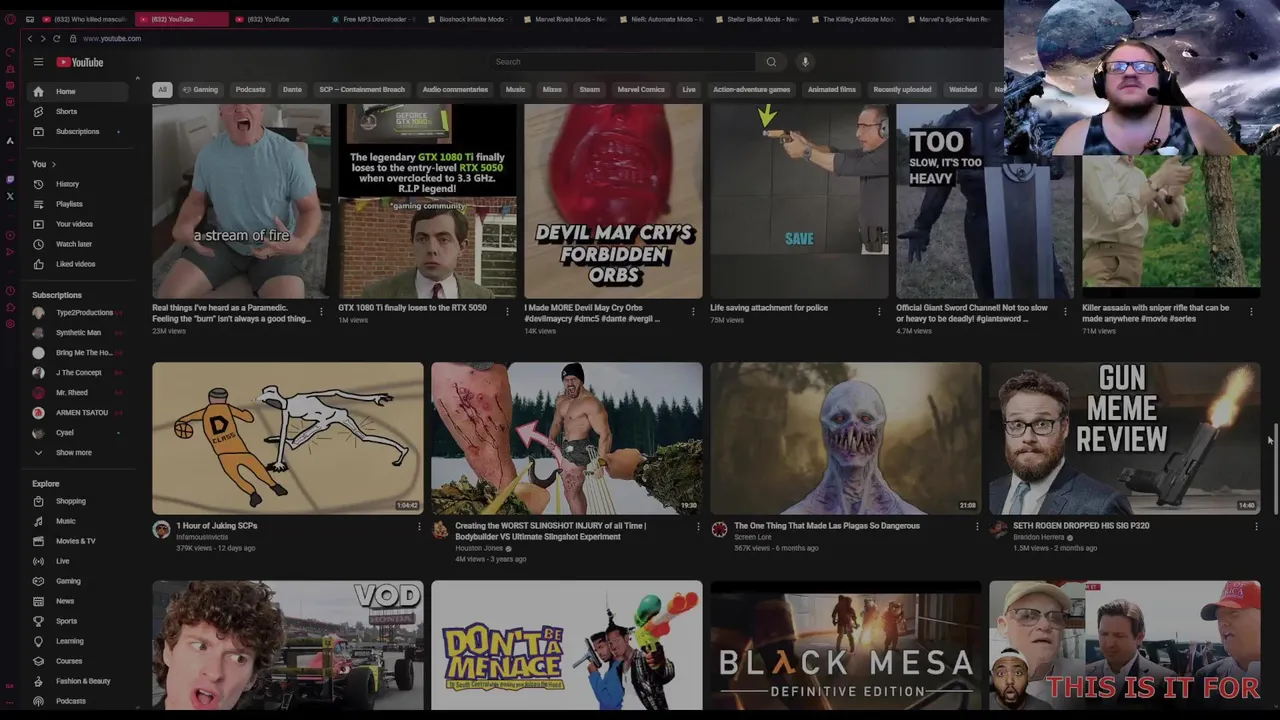Open menu for WORST SLINGSHOT INJURY video
1280x720 pixels.
point(698,527)
